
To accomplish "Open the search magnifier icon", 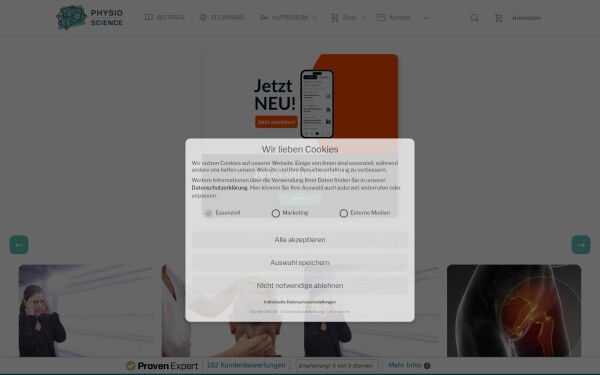I will click(474, 18).
